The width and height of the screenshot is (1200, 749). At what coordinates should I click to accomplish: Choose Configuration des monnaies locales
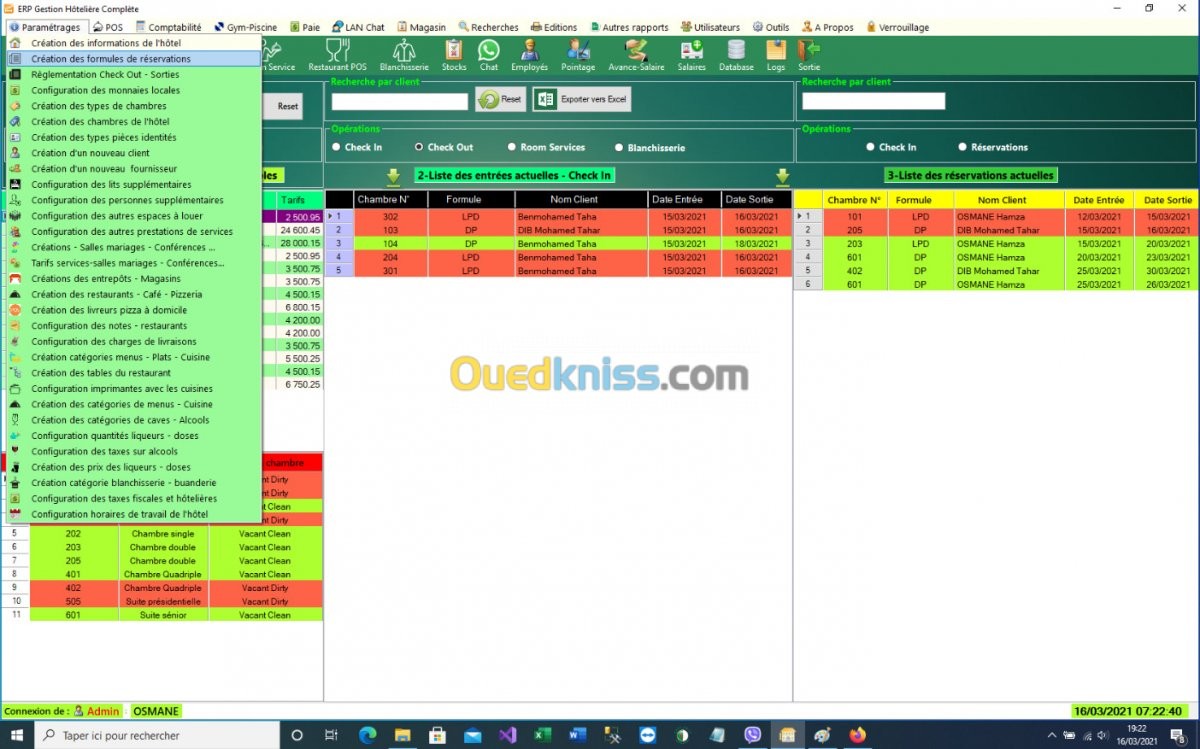tap(133, 90)
